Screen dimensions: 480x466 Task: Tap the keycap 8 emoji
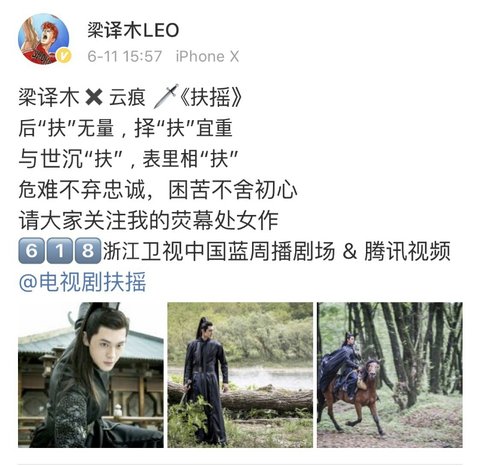coord(88,251)
